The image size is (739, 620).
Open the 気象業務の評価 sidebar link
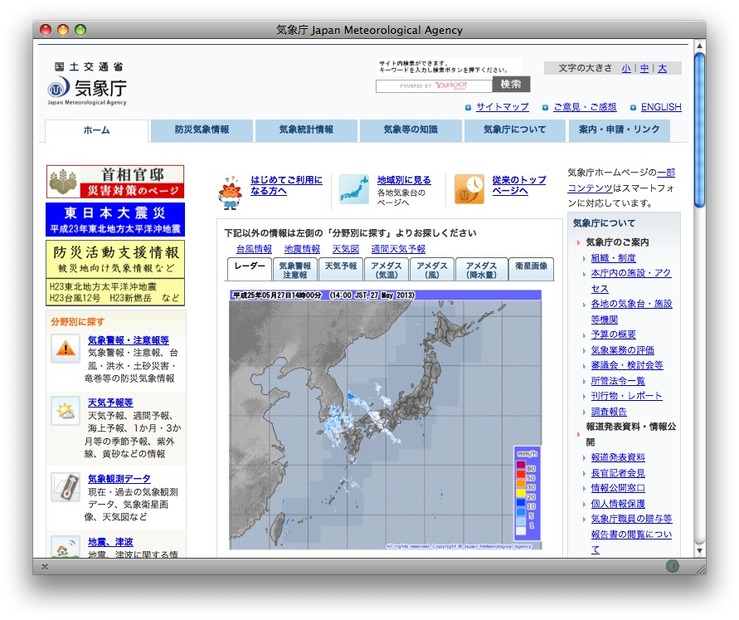pos(623,350)
